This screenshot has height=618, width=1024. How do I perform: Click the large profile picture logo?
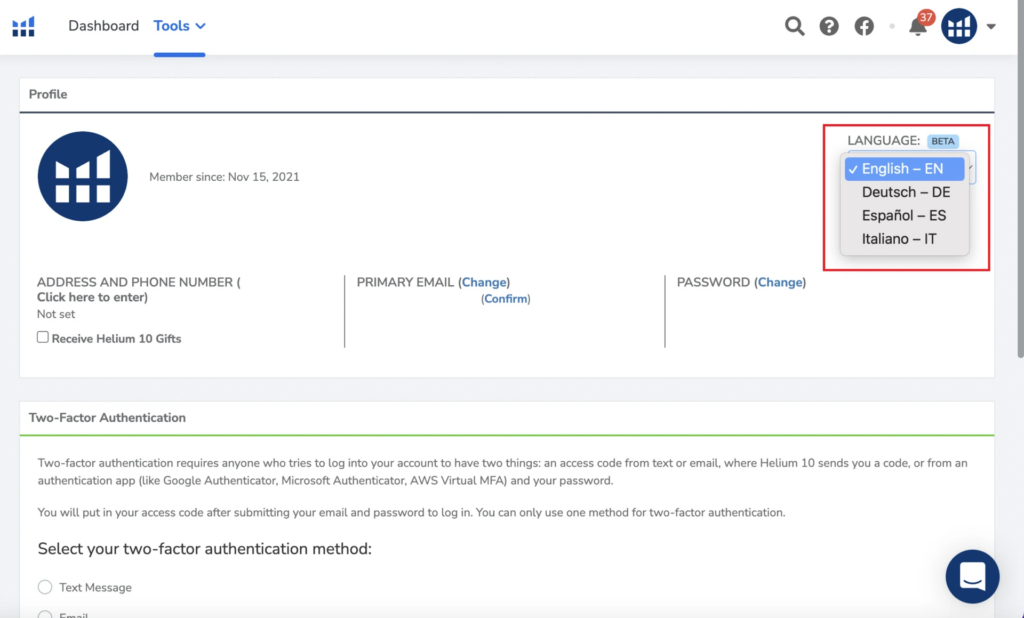coord(82,176)
